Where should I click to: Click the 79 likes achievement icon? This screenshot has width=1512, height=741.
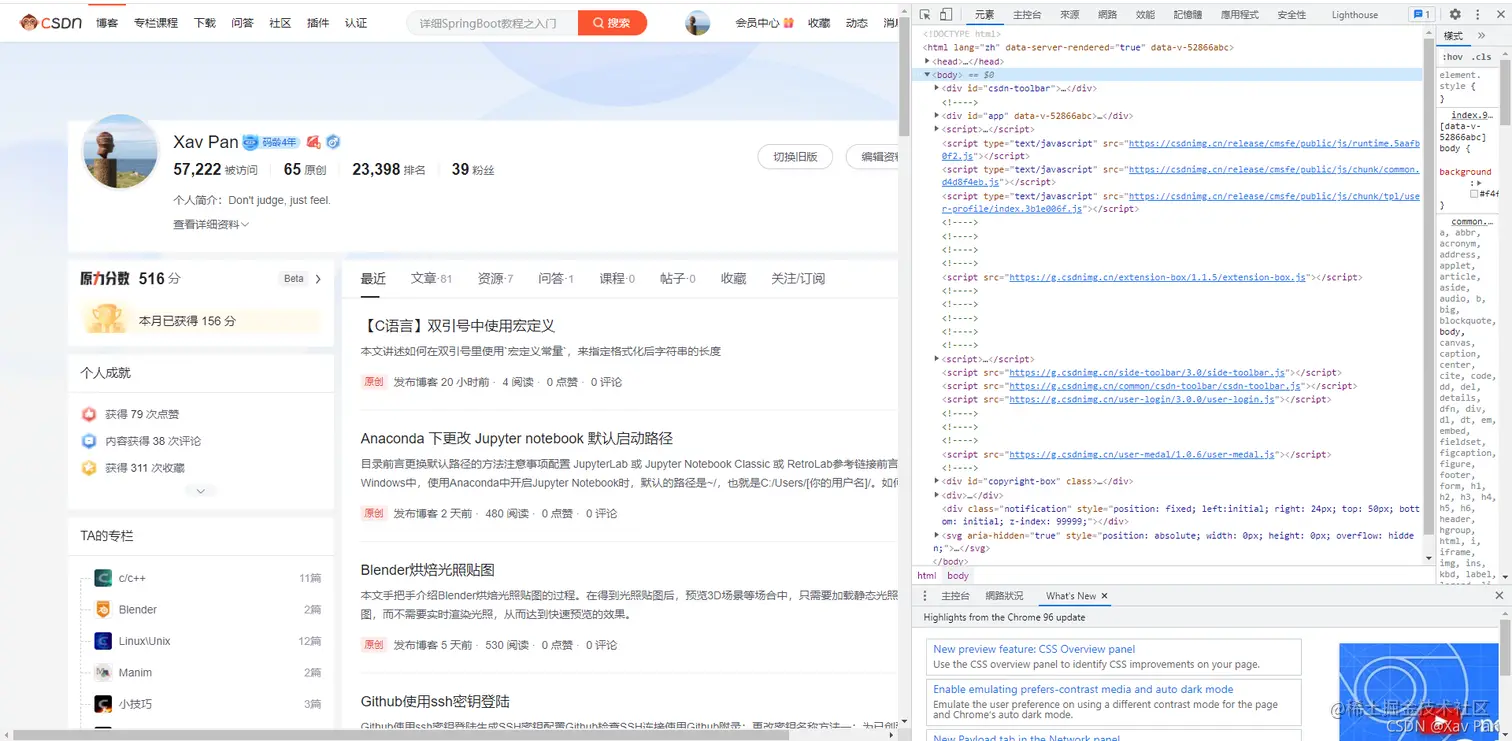click(89, 414)
